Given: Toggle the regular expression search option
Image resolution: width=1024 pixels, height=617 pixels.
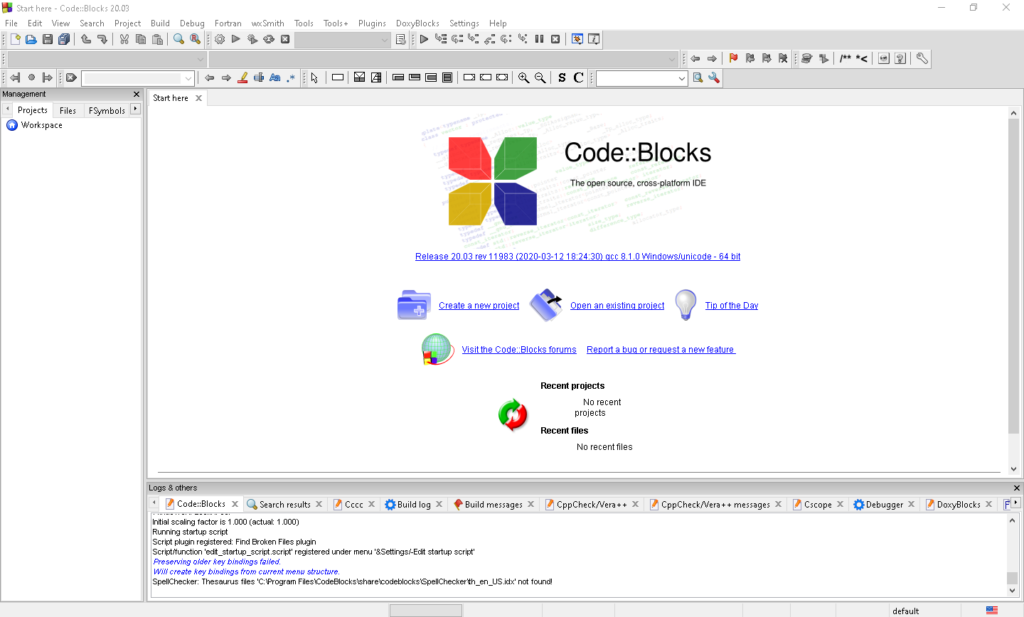Looking at the screenshot, I should click(x=291, y=78).
